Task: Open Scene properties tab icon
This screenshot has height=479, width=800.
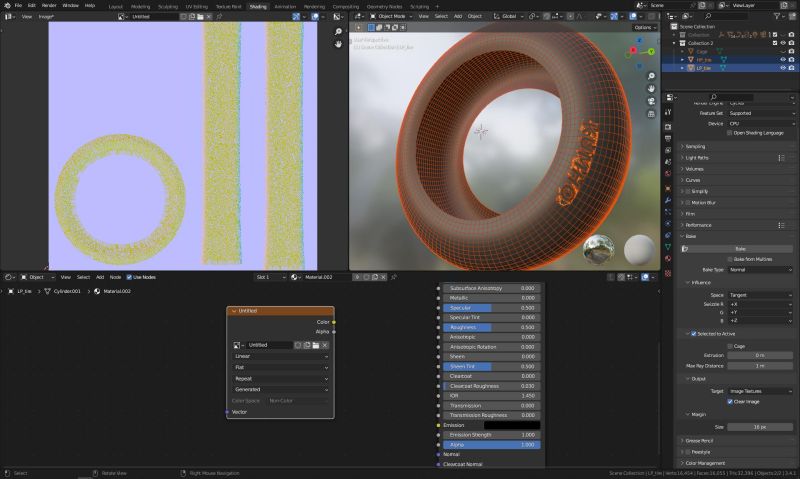Action: point(668,162)
